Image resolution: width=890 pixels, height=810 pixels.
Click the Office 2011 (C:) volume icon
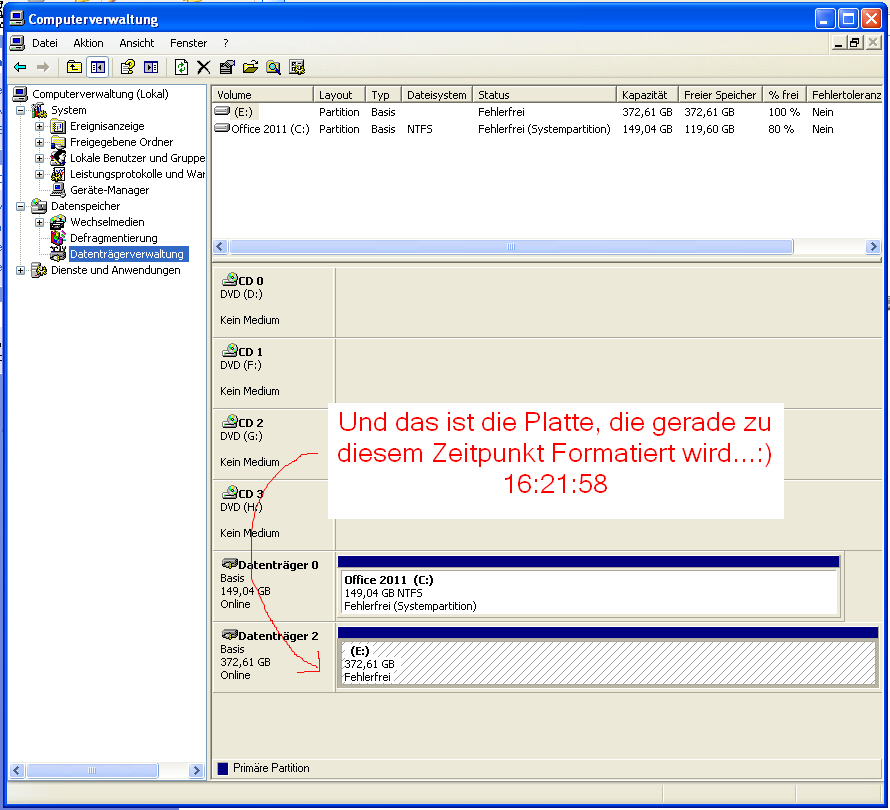222,128
